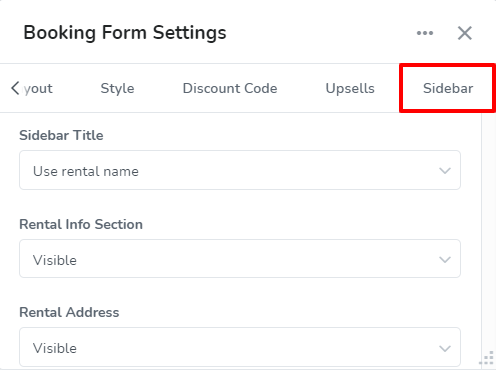
Task: Click the Booking Form Settings header title
Action: [125, 33]
